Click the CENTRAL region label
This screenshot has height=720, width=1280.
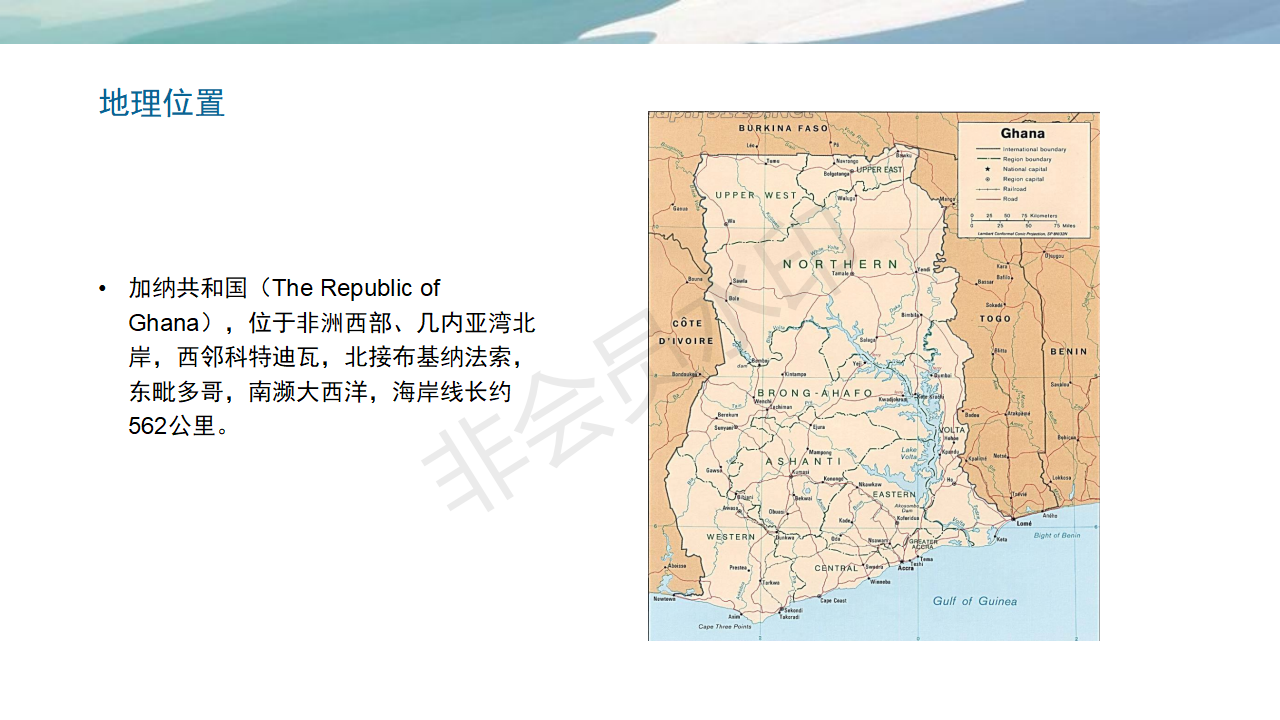pos(836,568)
